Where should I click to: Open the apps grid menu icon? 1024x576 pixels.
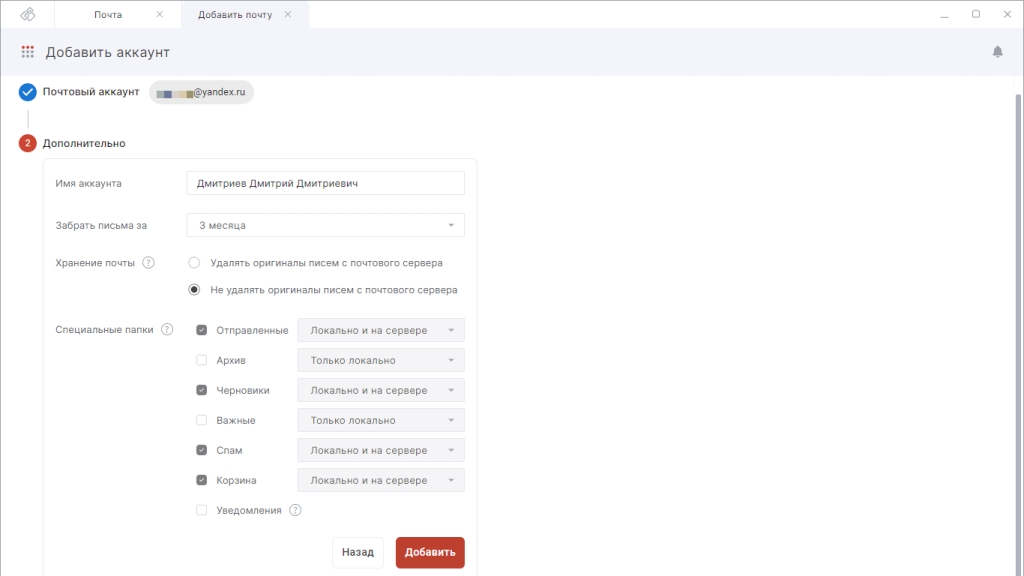click(28, 52)
